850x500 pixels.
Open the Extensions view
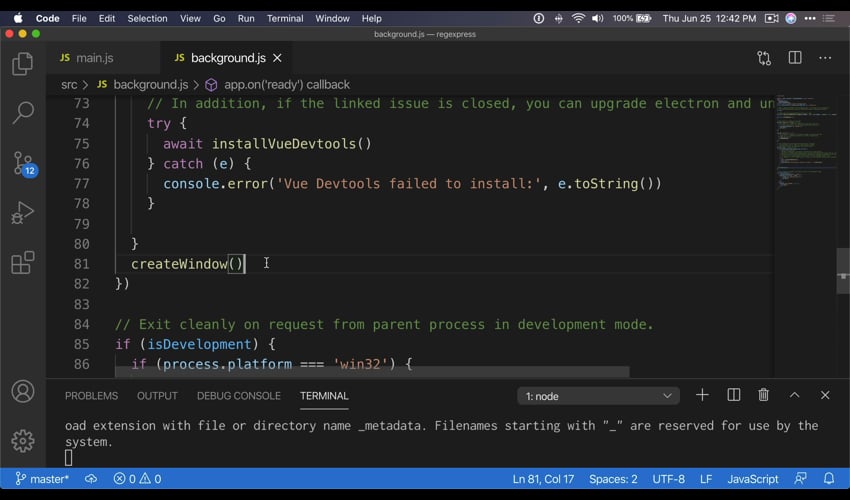point(23,262)
